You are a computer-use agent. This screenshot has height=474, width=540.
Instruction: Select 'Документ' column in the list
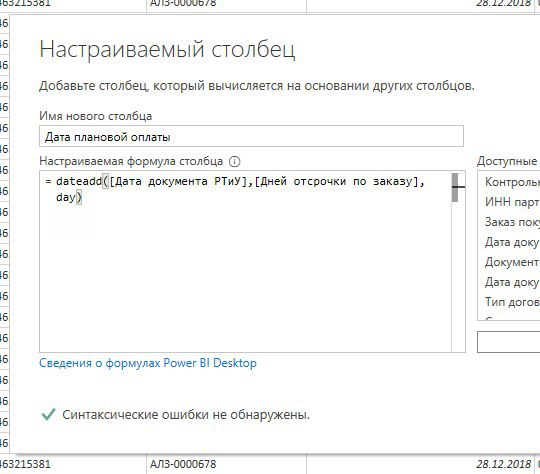[x=512, y=262]
